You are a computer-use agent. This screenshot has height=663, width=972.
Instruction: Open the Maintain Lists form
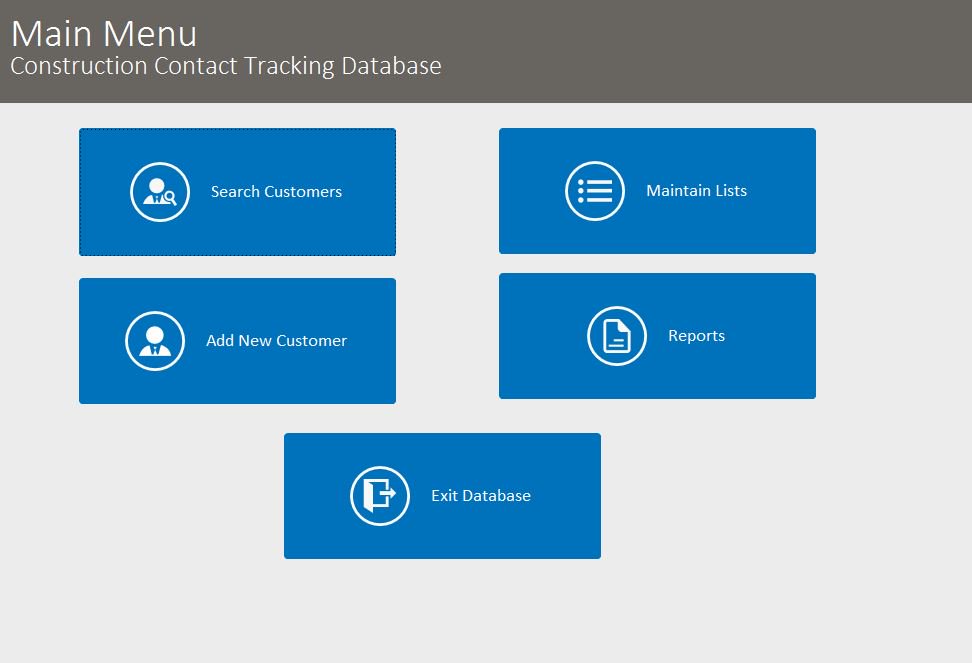point(657,190)
